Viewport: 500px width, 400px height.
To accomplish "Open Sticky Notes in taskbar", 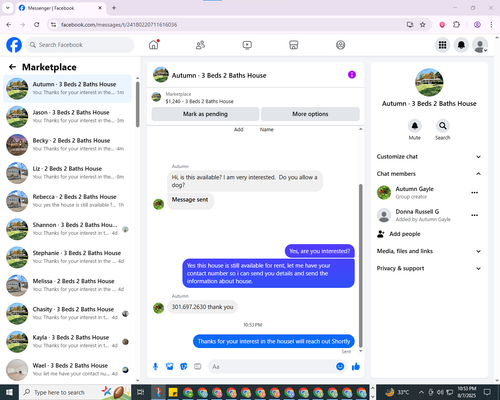I will click(173, 392).
